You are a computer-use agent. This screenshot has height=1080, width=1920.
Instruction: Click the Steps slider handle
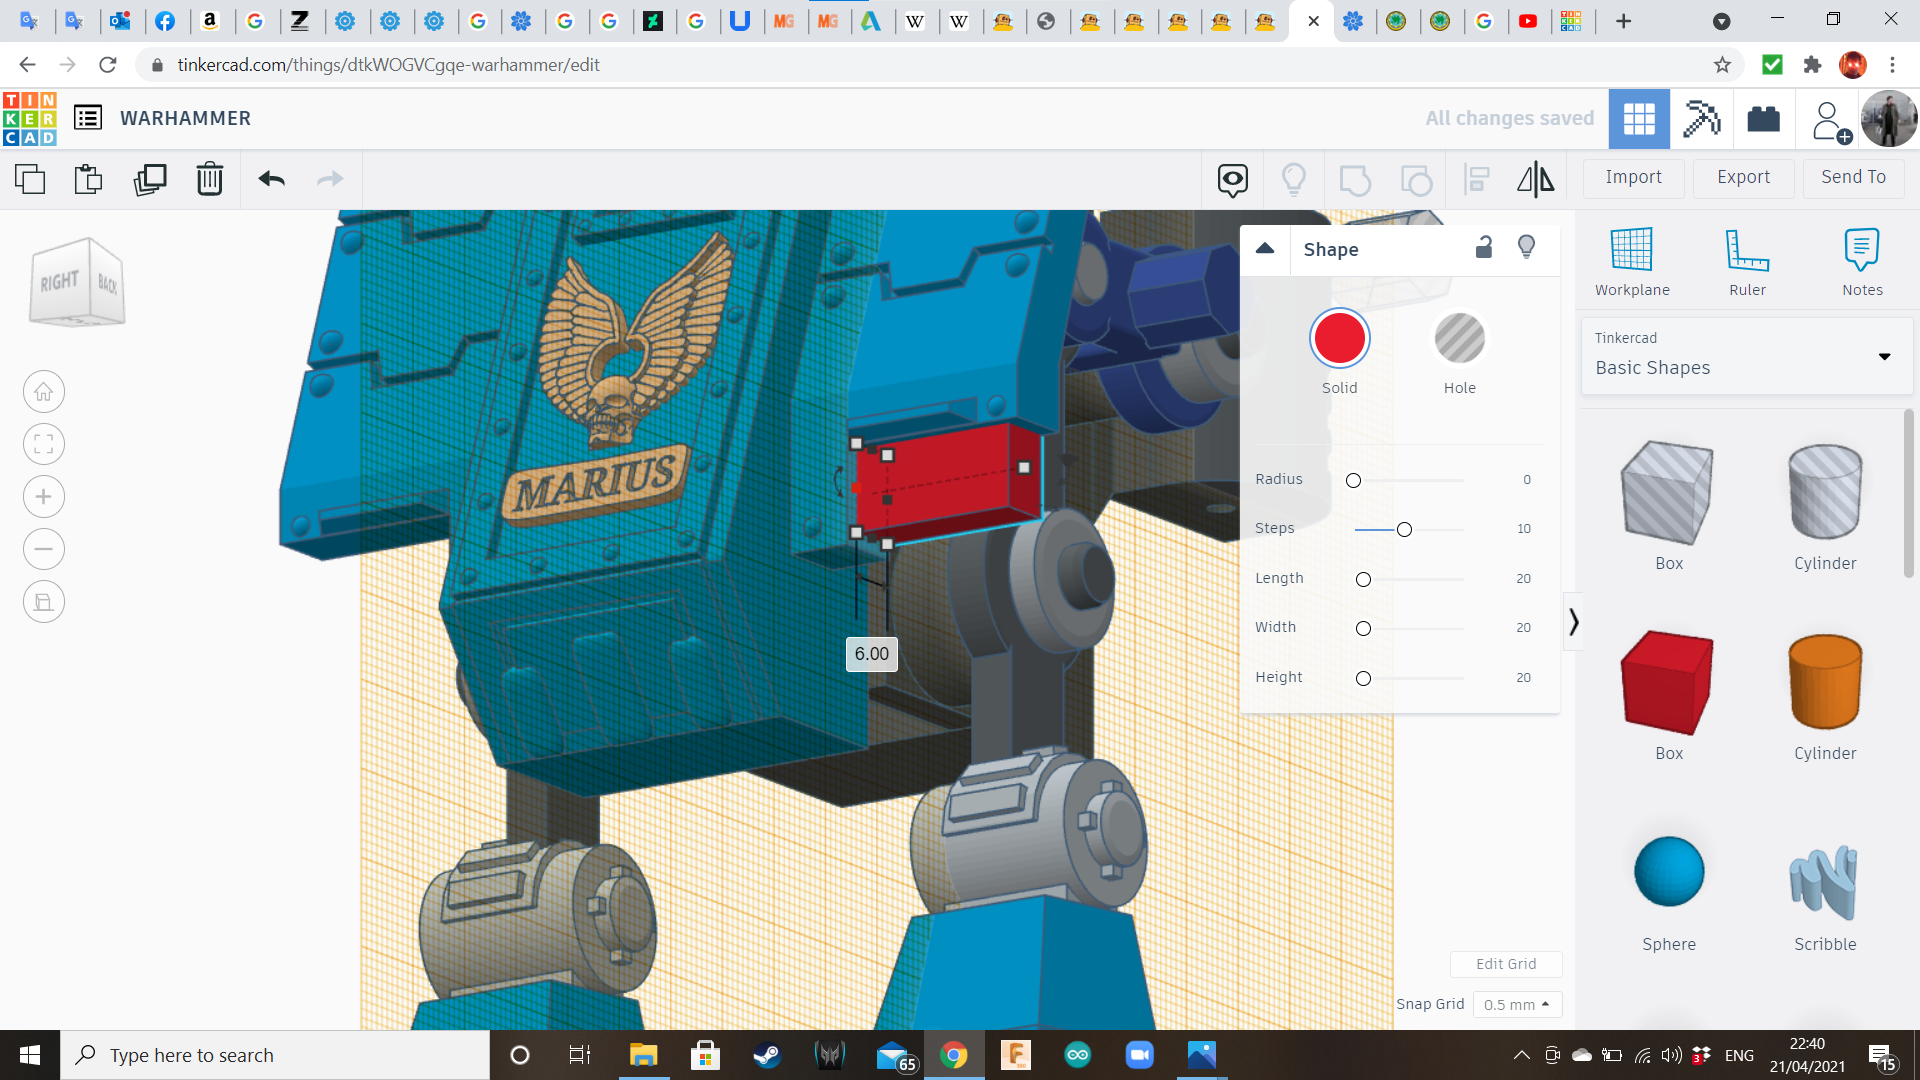point(1404,529)
